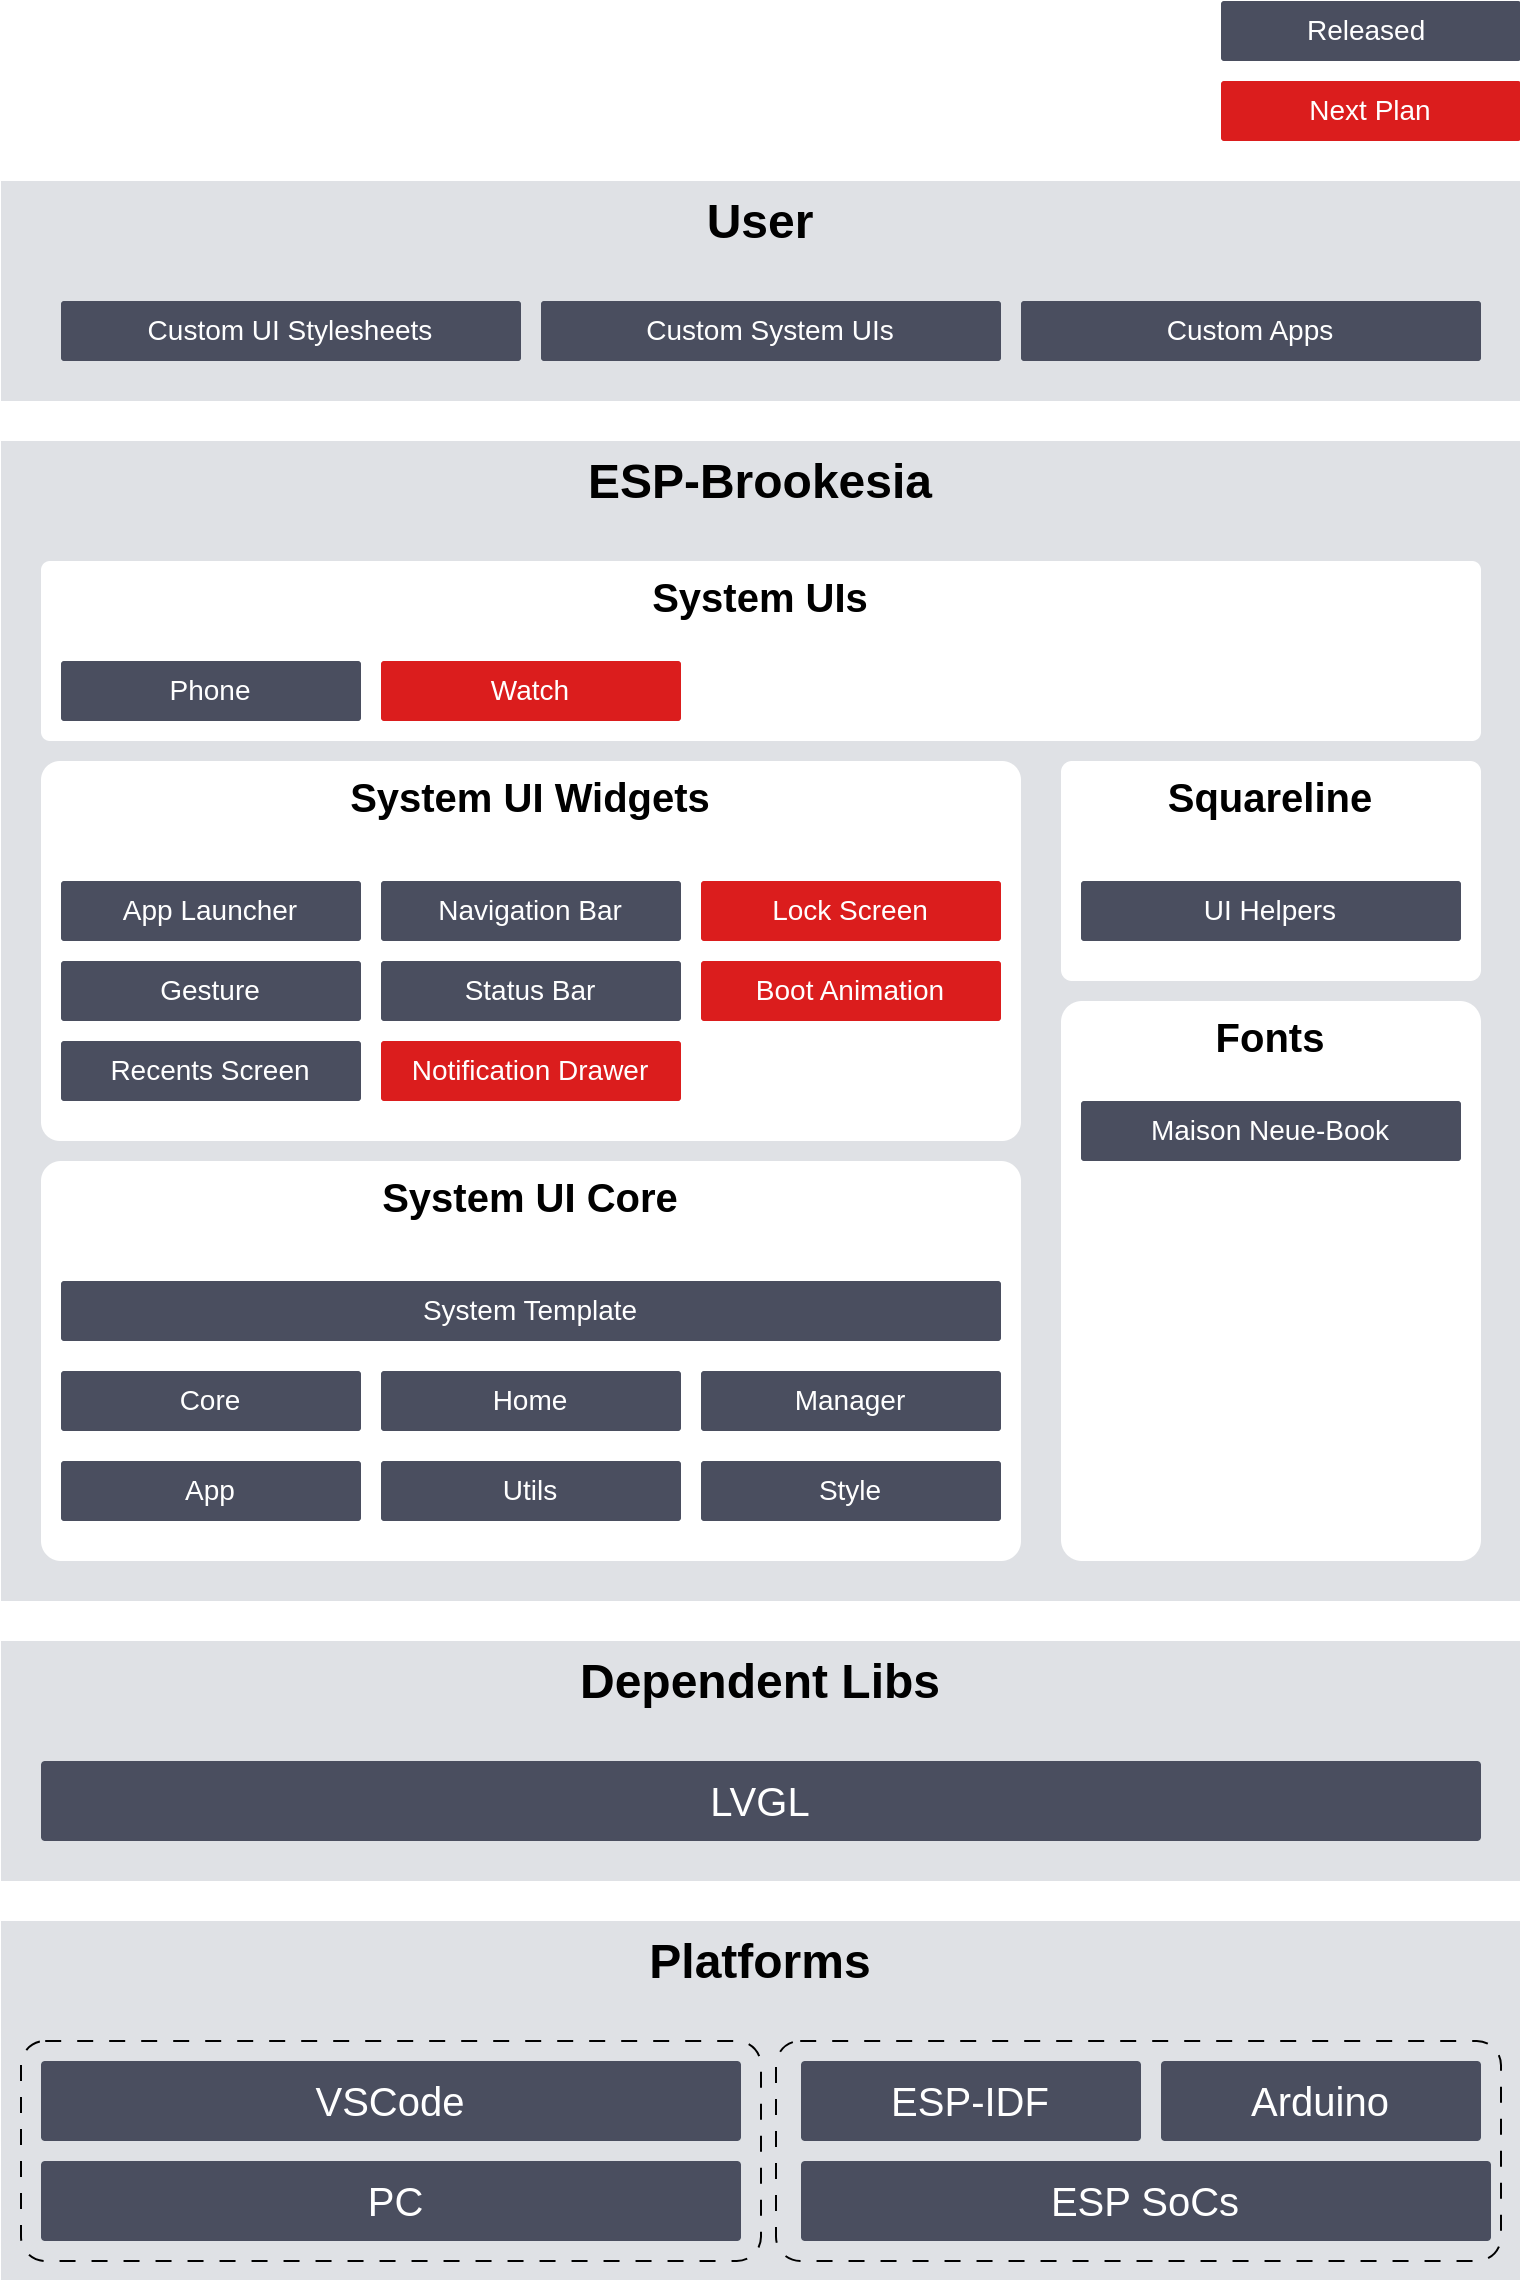This screenshot has width=1520, height=2280.
Task: Select the Recents Screen block
Action: coord(211,1071)
